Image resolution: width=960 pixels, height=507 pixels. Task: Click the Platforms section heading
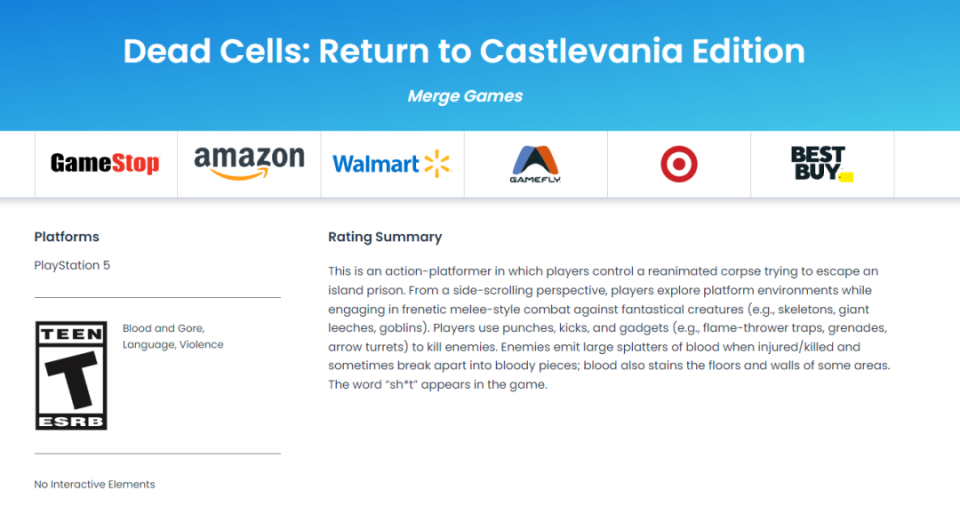[x=67, y=237]
